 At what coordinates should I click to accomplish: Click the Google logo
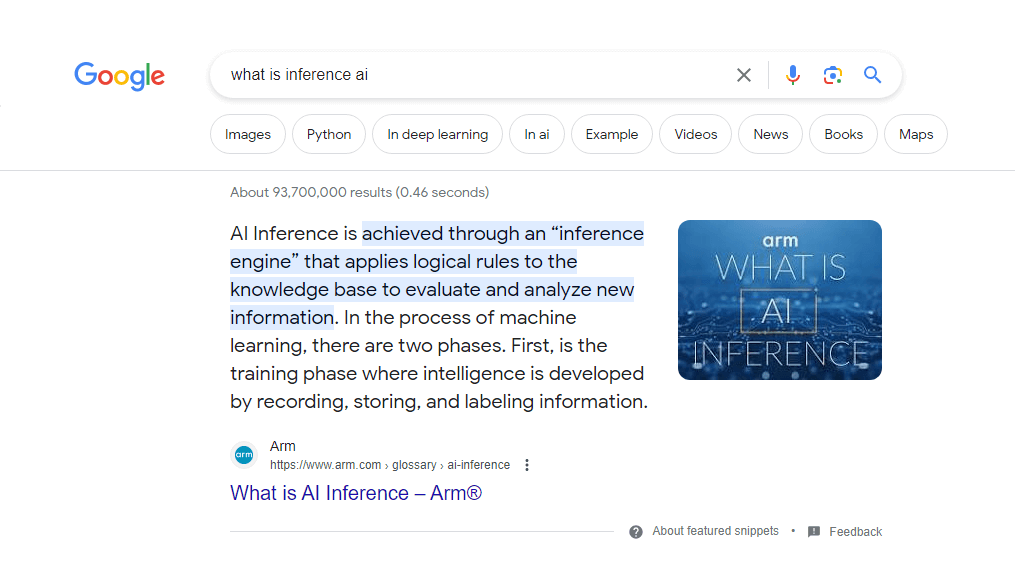coord(119,76)
